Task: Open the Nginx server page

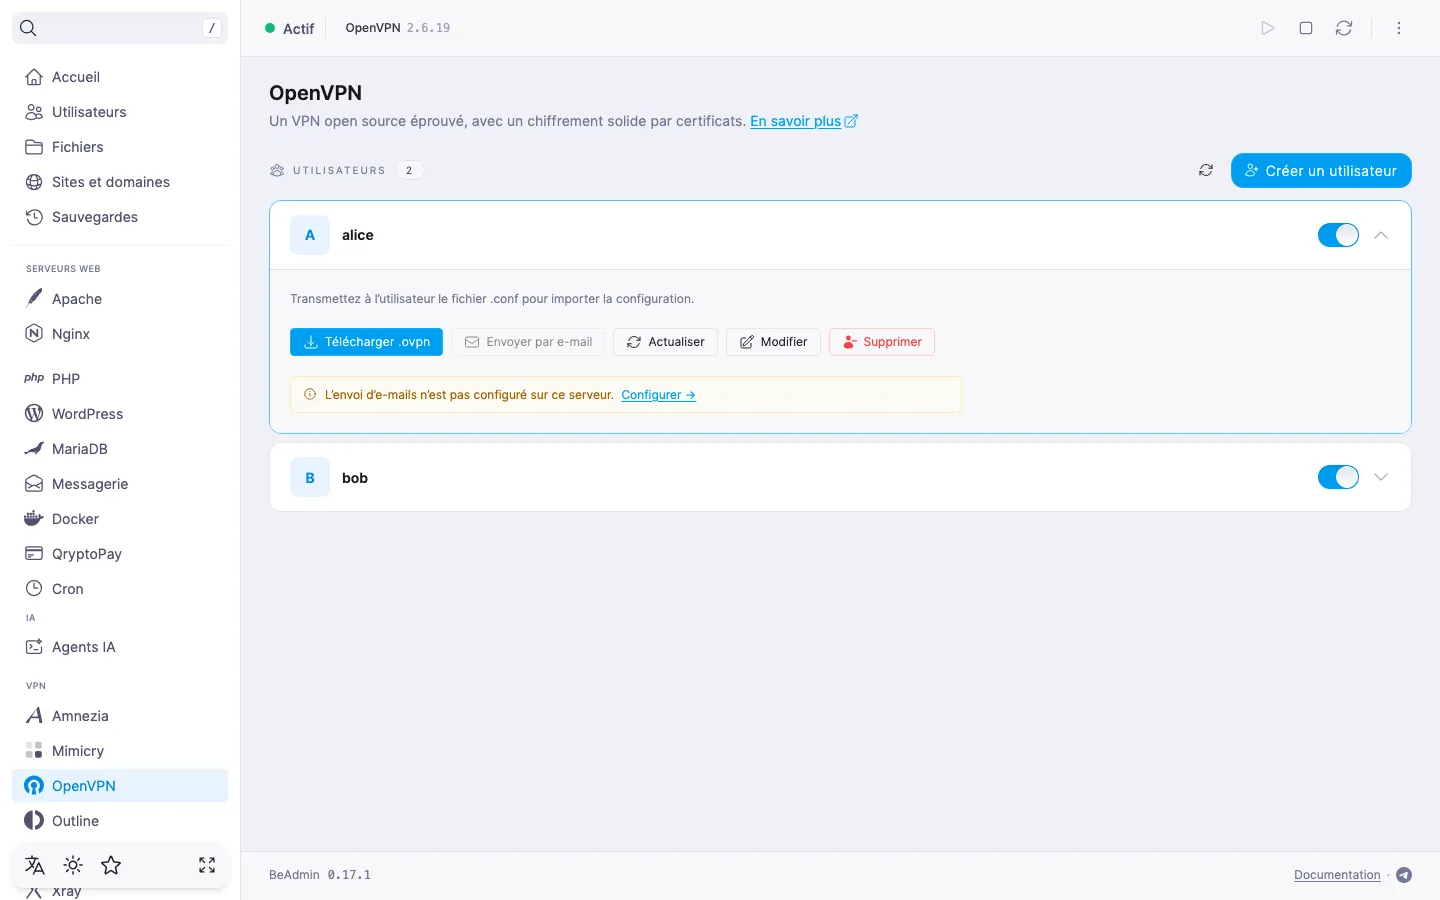Action: [x=120, y=334]
